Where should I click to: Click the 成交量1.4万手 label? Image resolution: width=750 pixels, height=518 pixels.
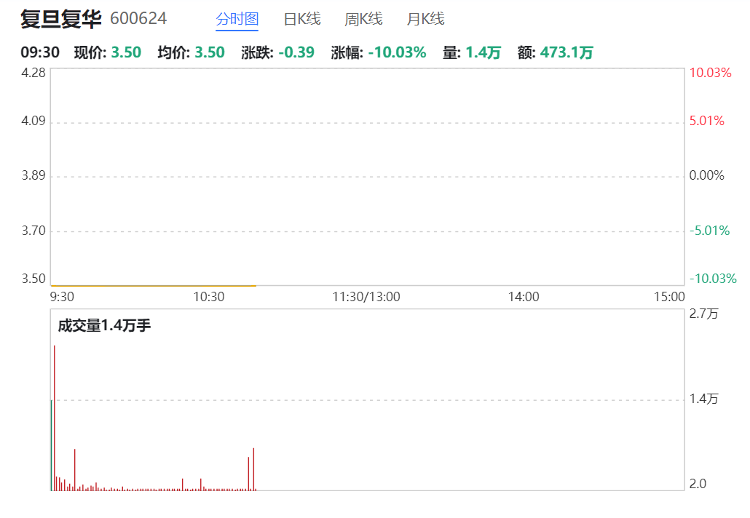click(104, 326)
